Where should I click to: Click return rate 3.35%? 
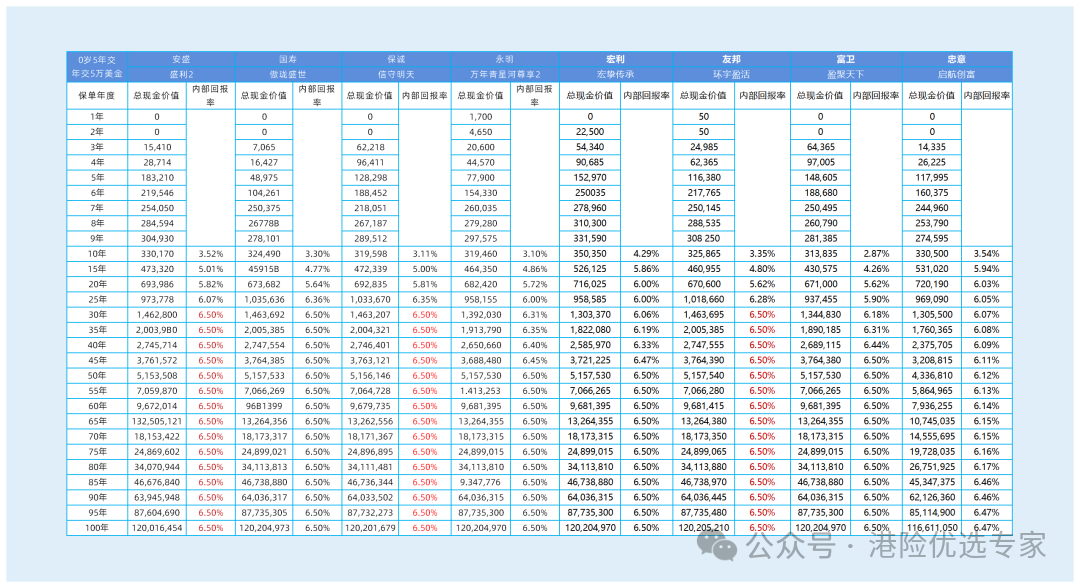tap(762, 254)
